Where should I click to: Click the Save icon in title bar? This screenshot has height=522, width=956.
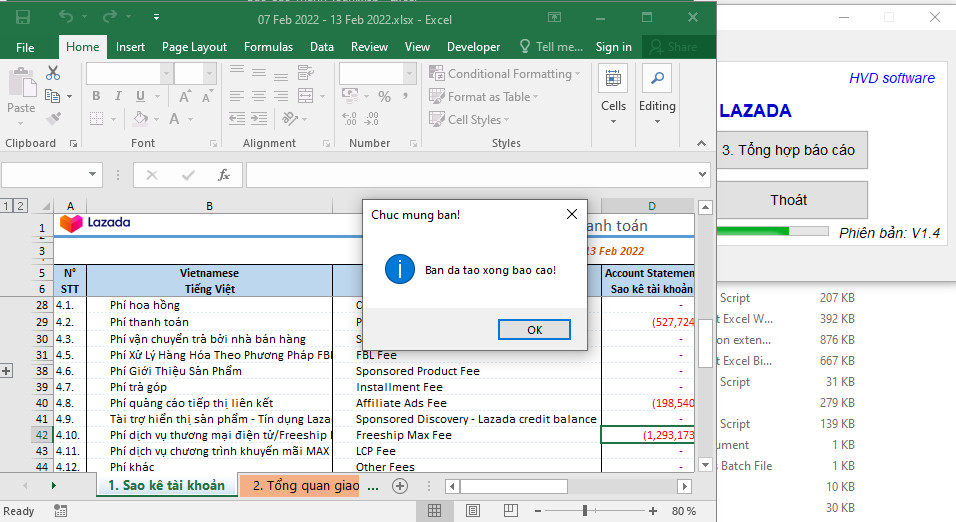(23, 17)
